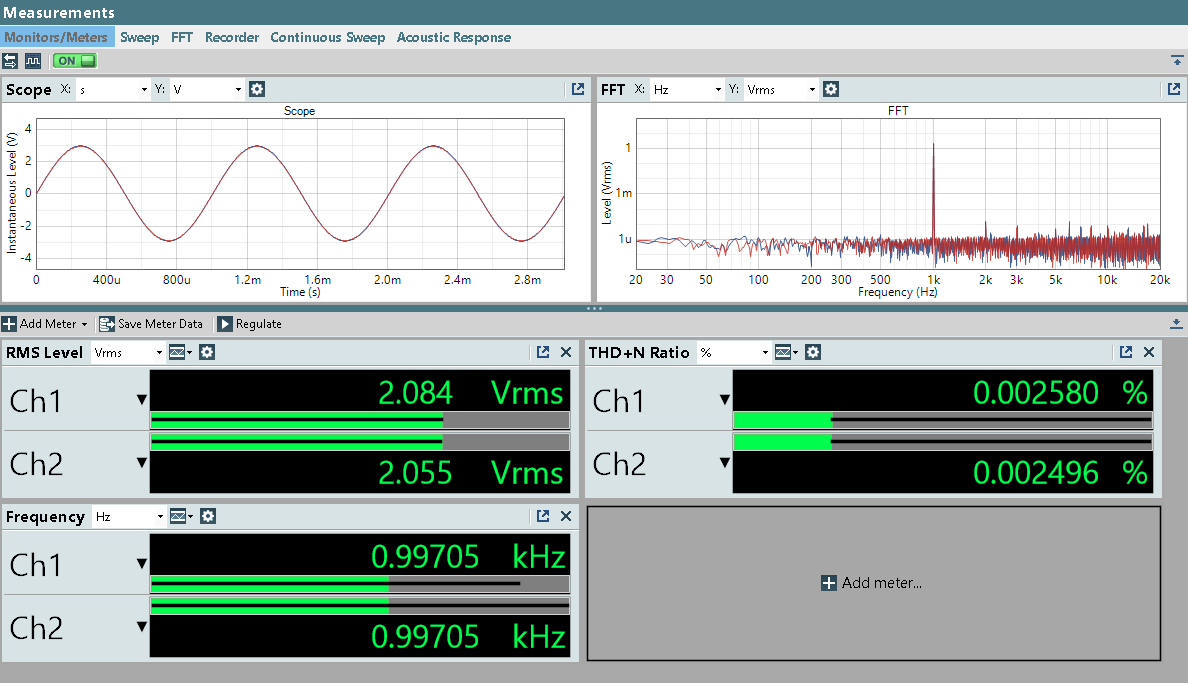Open Frequency unit Hz dropdown
Image resolution: width=1188 pixels, height=683 pixels.
coord(129,517)
